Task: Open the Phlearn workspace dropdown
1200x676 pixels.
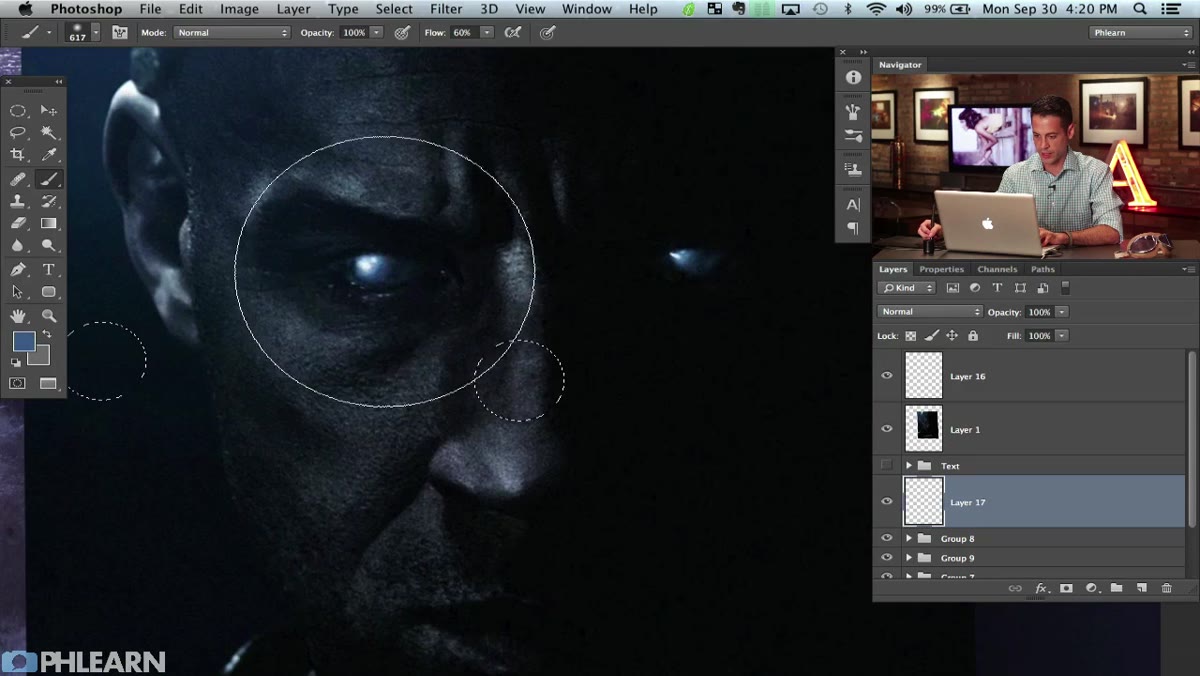Action: (1140, 32)
